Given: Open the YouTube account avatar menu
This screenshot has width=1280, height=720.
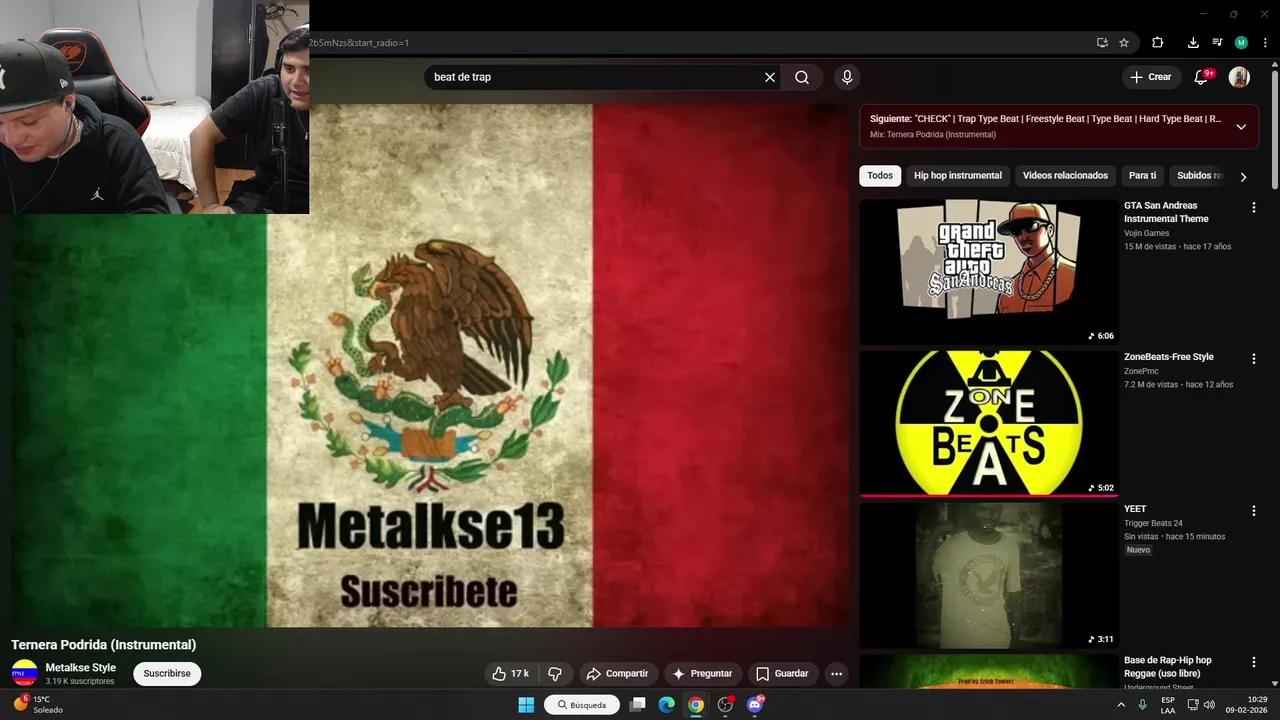Looking at the screenshot, I should pyautogui.click(x=1239, y=77).
